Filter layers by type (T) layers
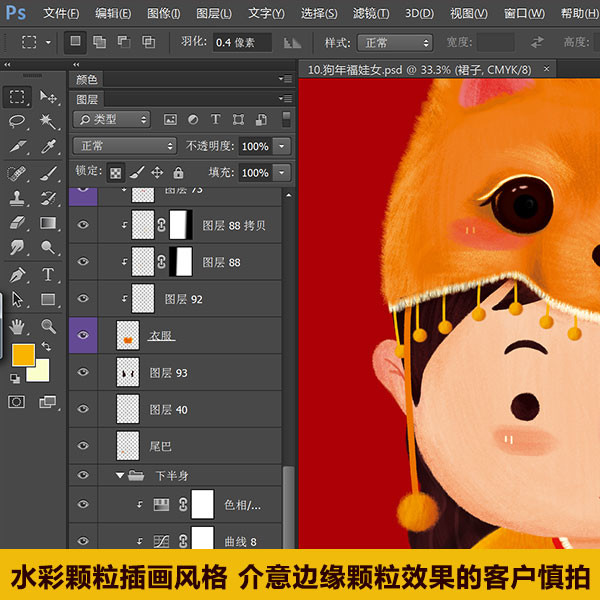Viewport: 600px width, 600px height. (x=216, y=120)
